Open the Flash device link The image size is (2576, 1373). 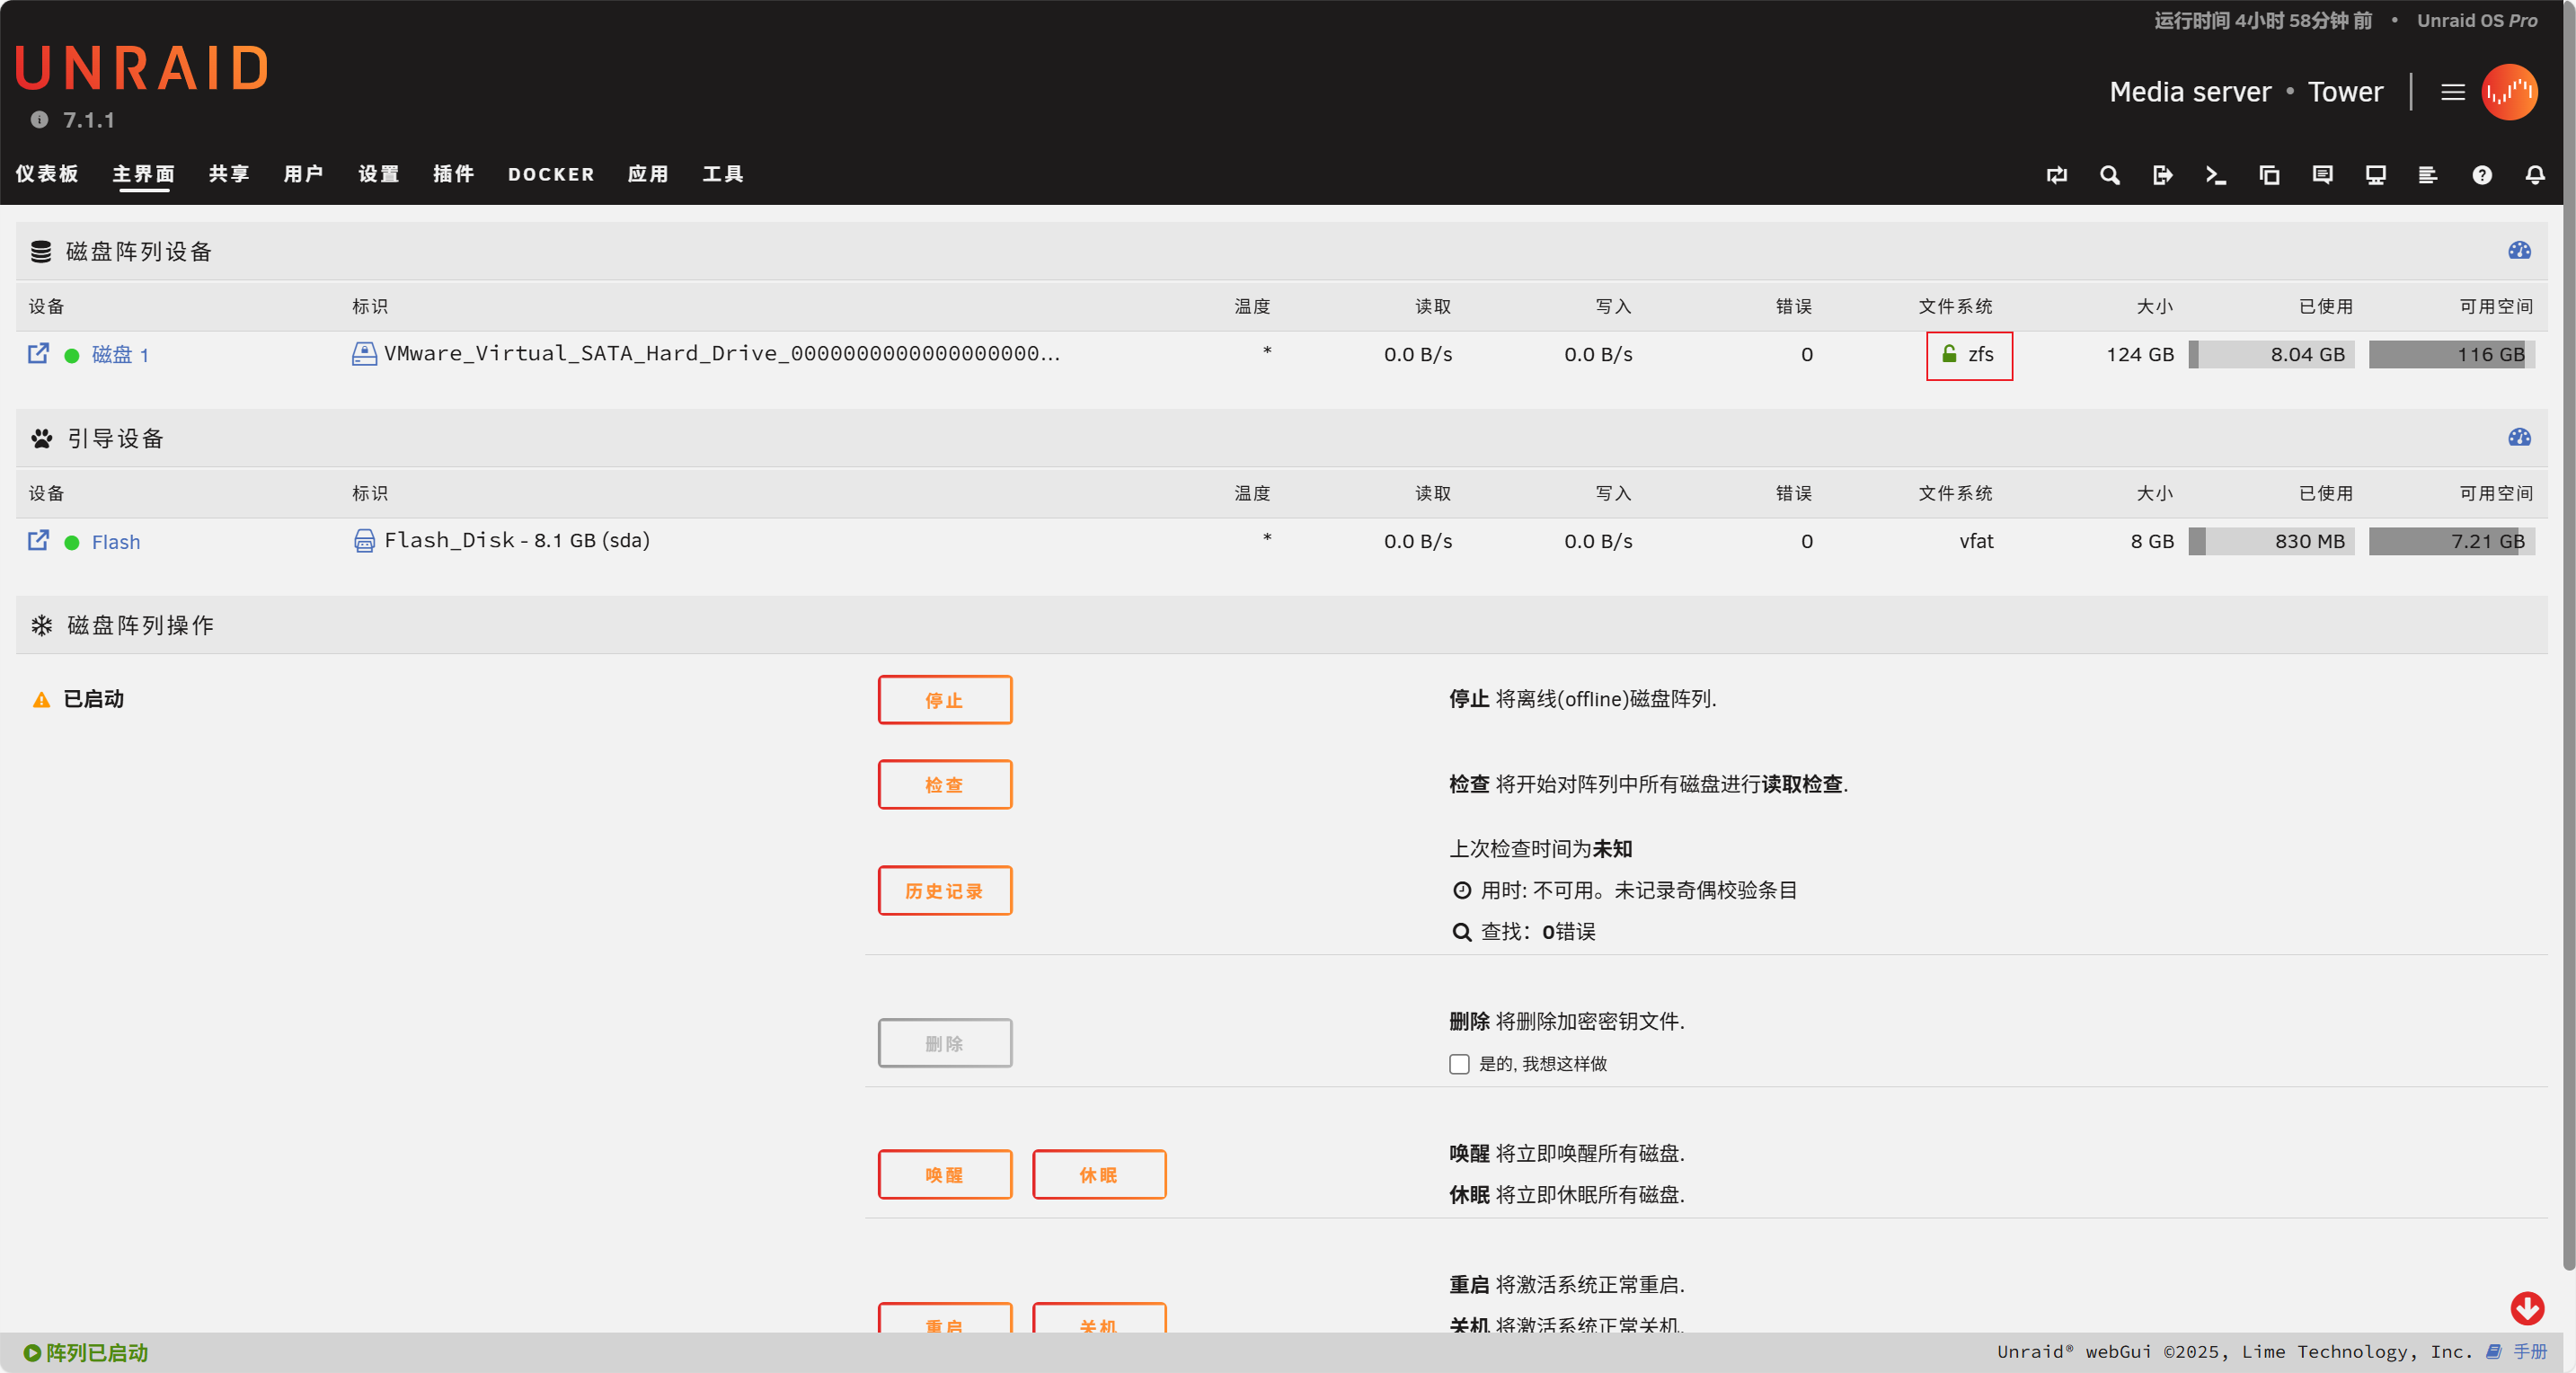116,542
